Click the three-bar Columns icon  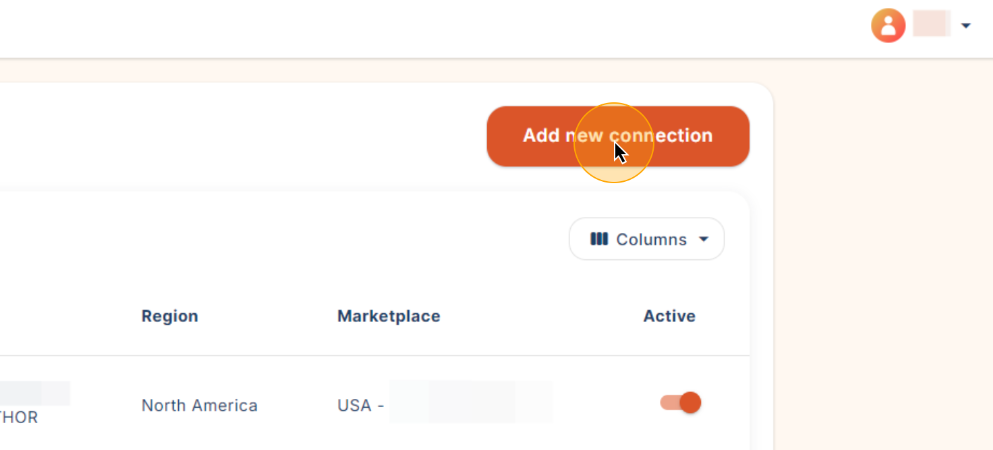(598, 239)
